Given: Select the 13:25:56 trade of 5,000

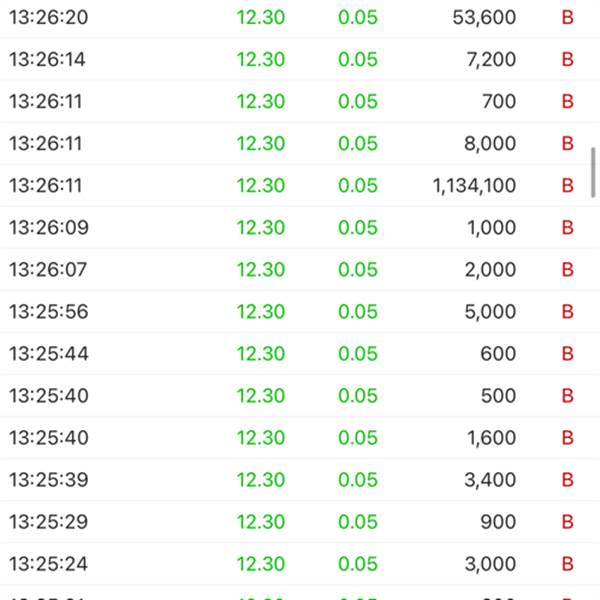Looking at the screenshot, I should pos(300,311).
